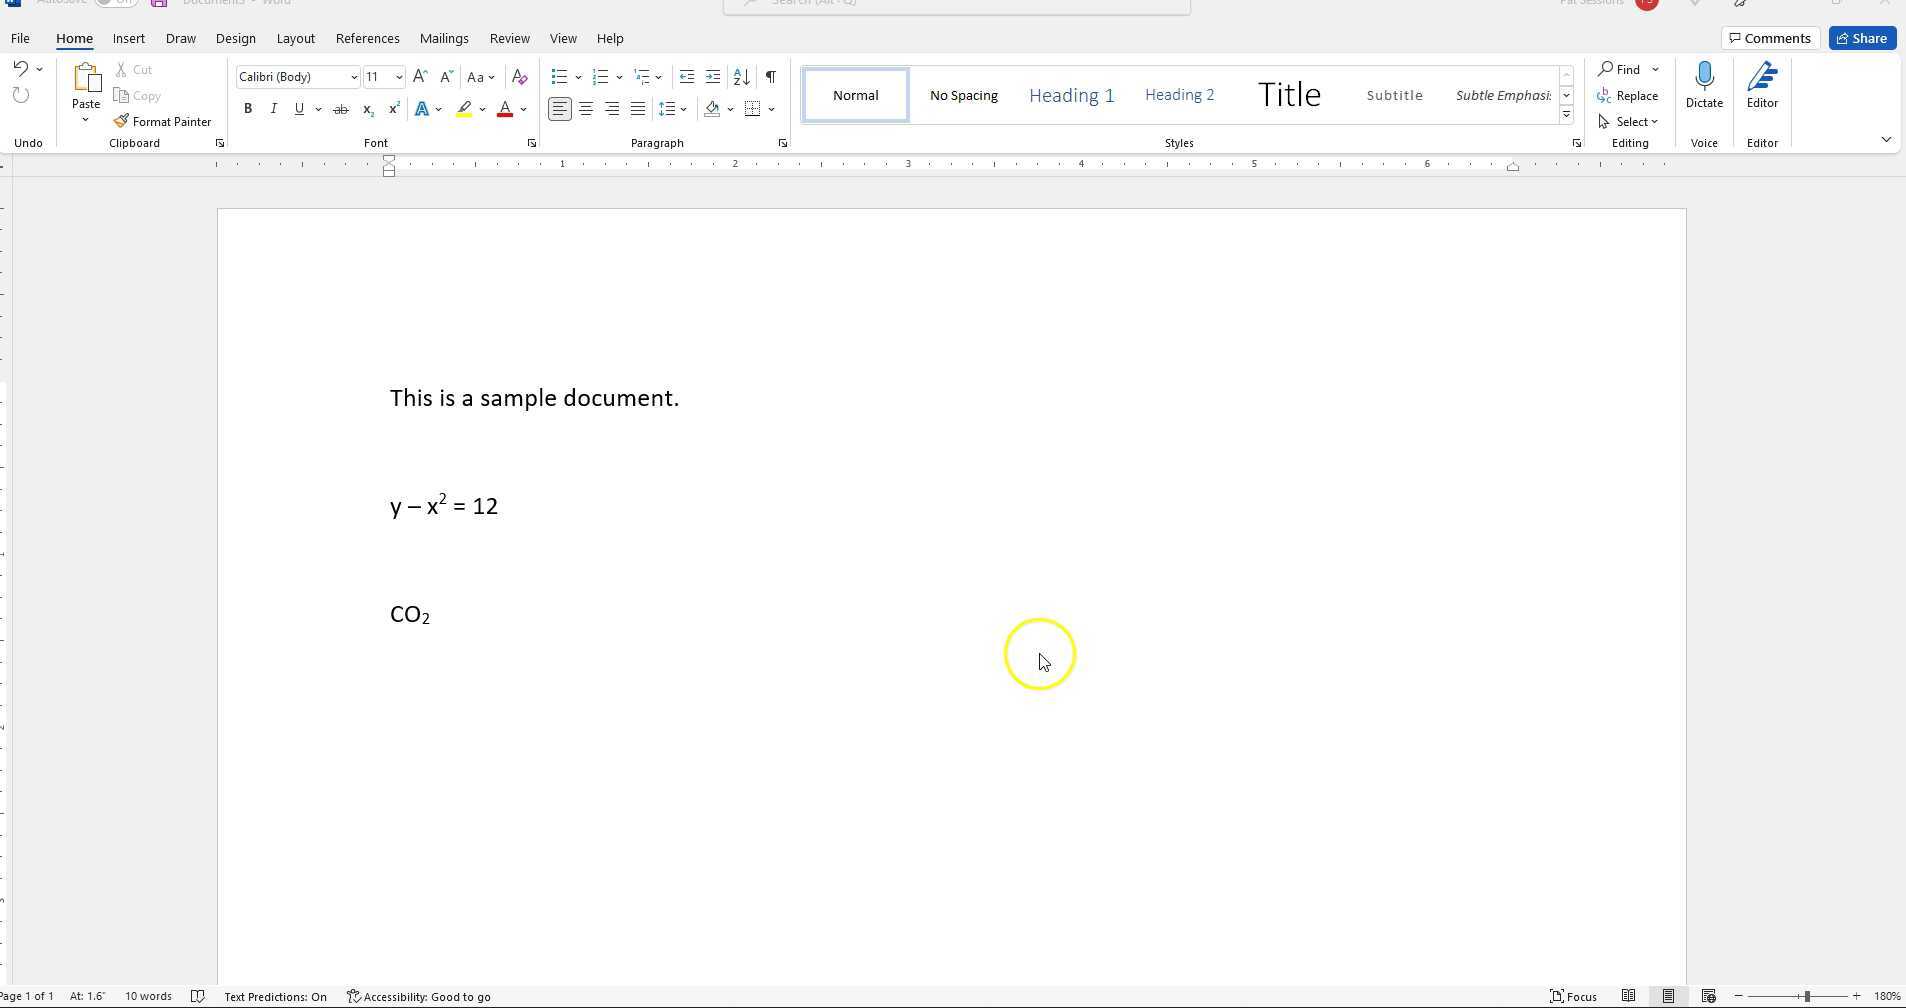Click the Clear All Formatting icon
The height and width of the screenshot is (1008, 1906).
coord(519,77)
